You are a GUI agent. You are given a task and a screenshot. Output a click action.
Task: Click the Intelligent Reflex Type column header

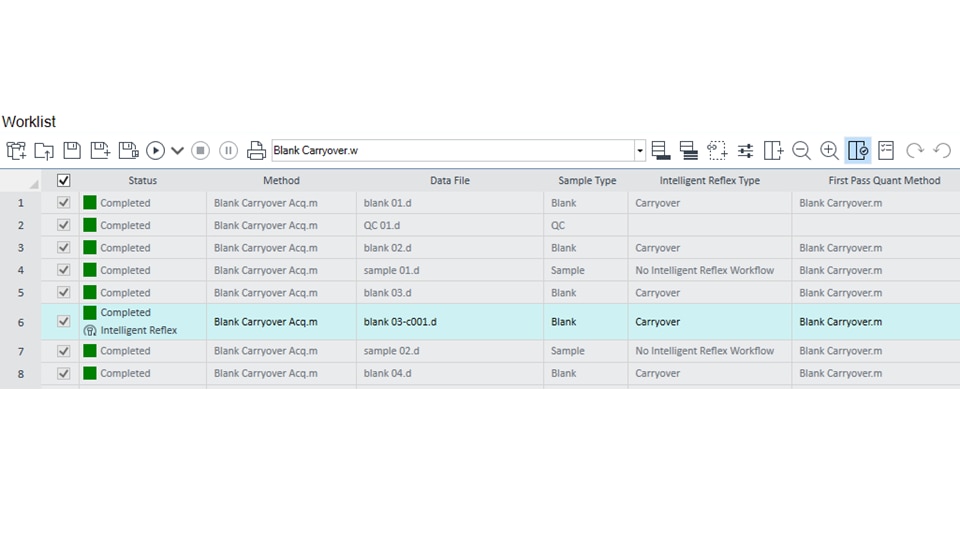(x=709, y=181)
